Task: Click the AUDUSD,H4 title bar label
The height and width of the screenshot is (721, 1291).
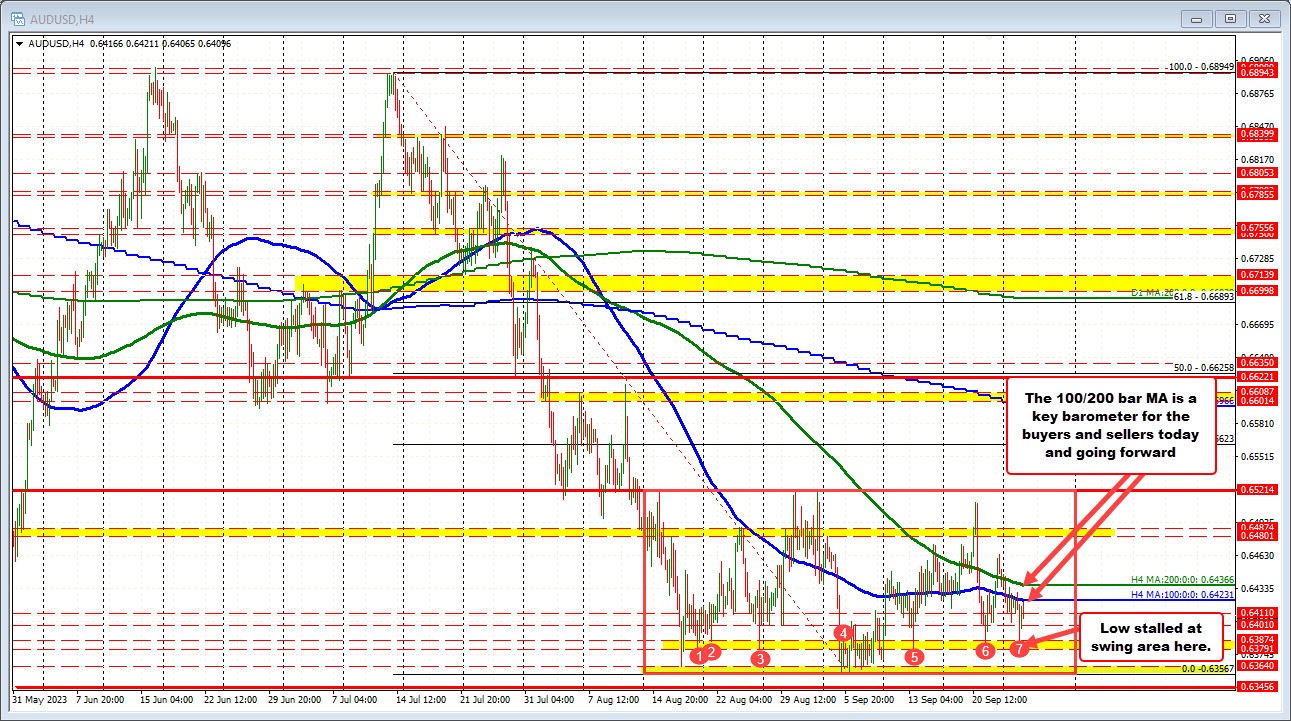Action: tap(60, 17)
